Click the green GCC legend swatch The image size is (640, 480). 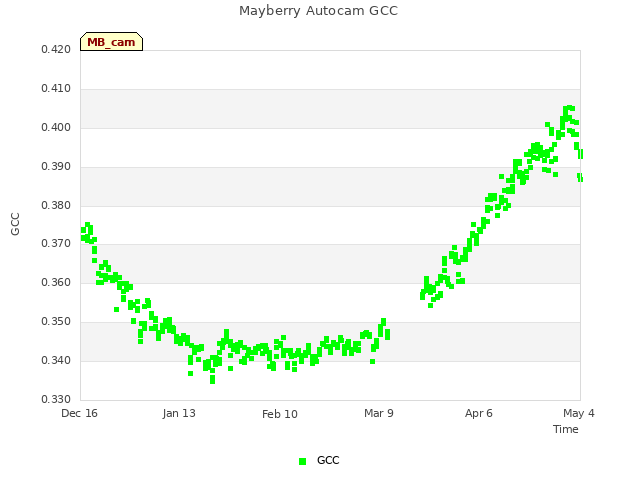pos(302,461)
